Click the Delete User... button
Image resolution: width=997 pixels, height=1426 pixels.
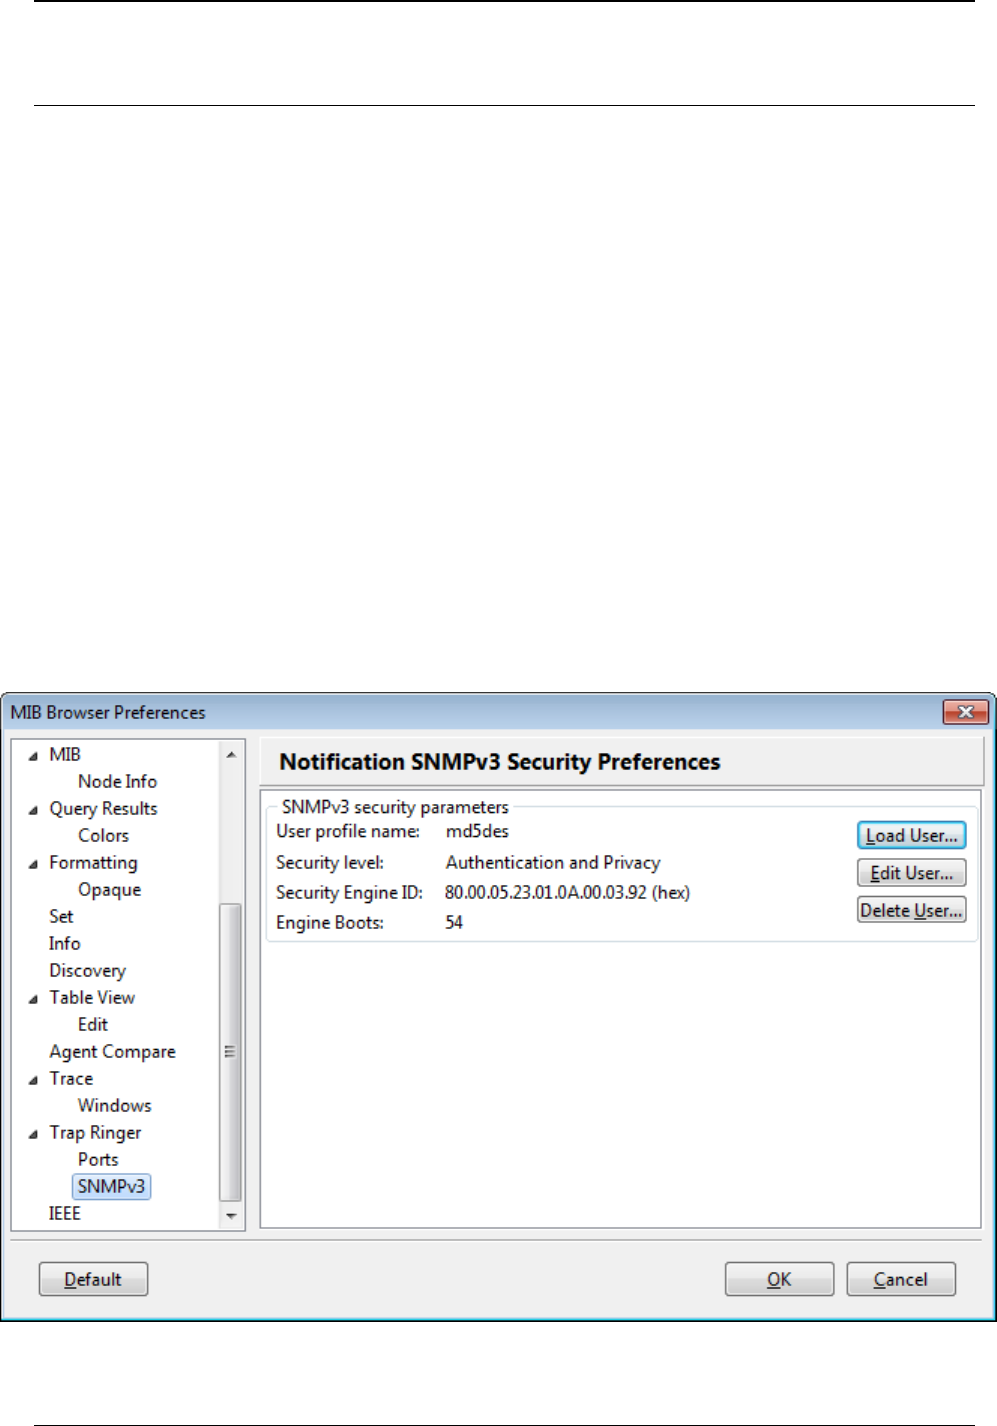tap(911, 910)
